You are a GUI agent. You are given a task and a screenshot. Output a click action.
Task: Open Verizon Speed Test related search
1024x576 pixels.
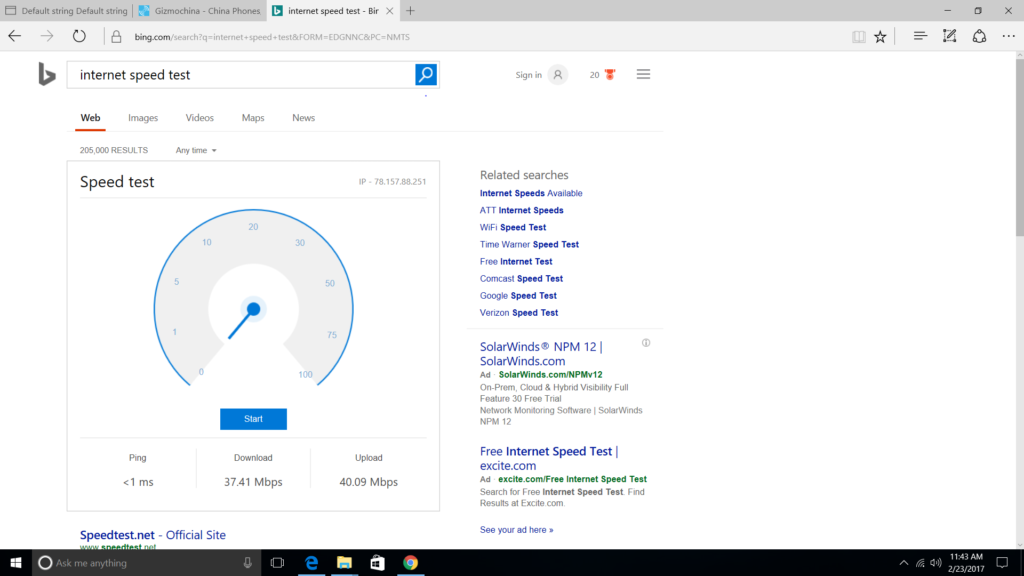tap(519, 312)
